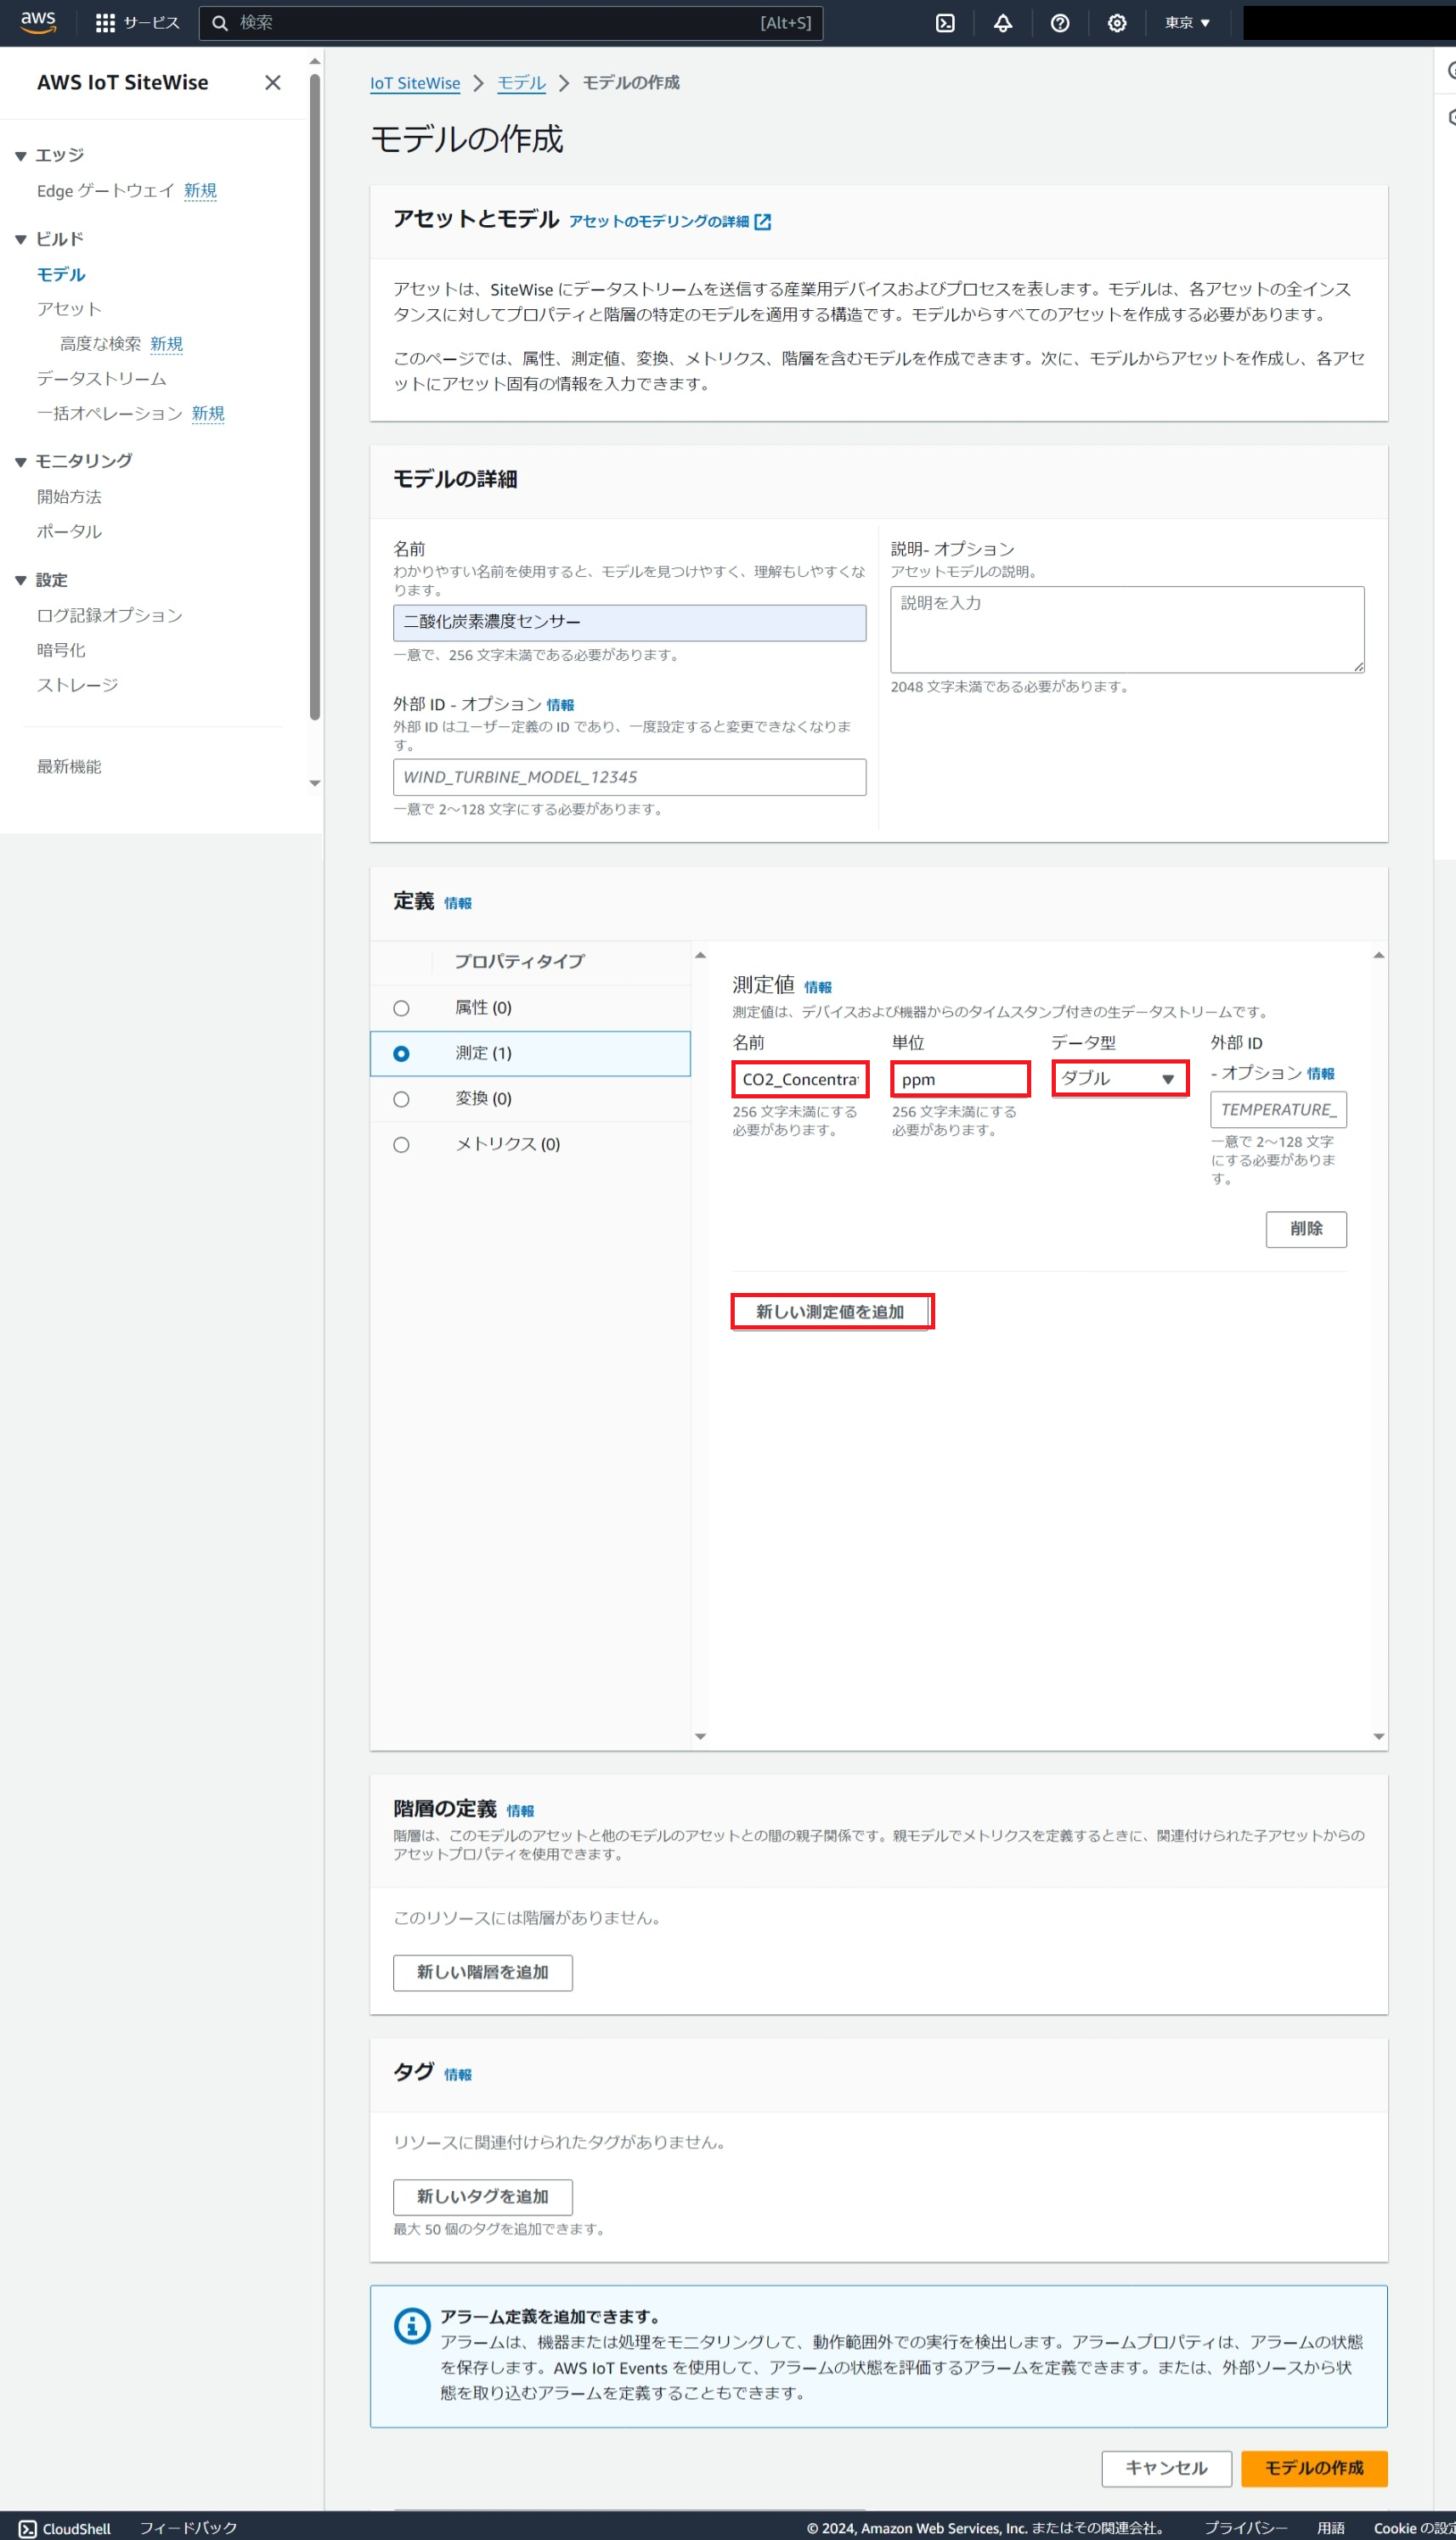Click 情報 link next to 定義 heading
The image size is (1456, 2540).
point(458,904)
